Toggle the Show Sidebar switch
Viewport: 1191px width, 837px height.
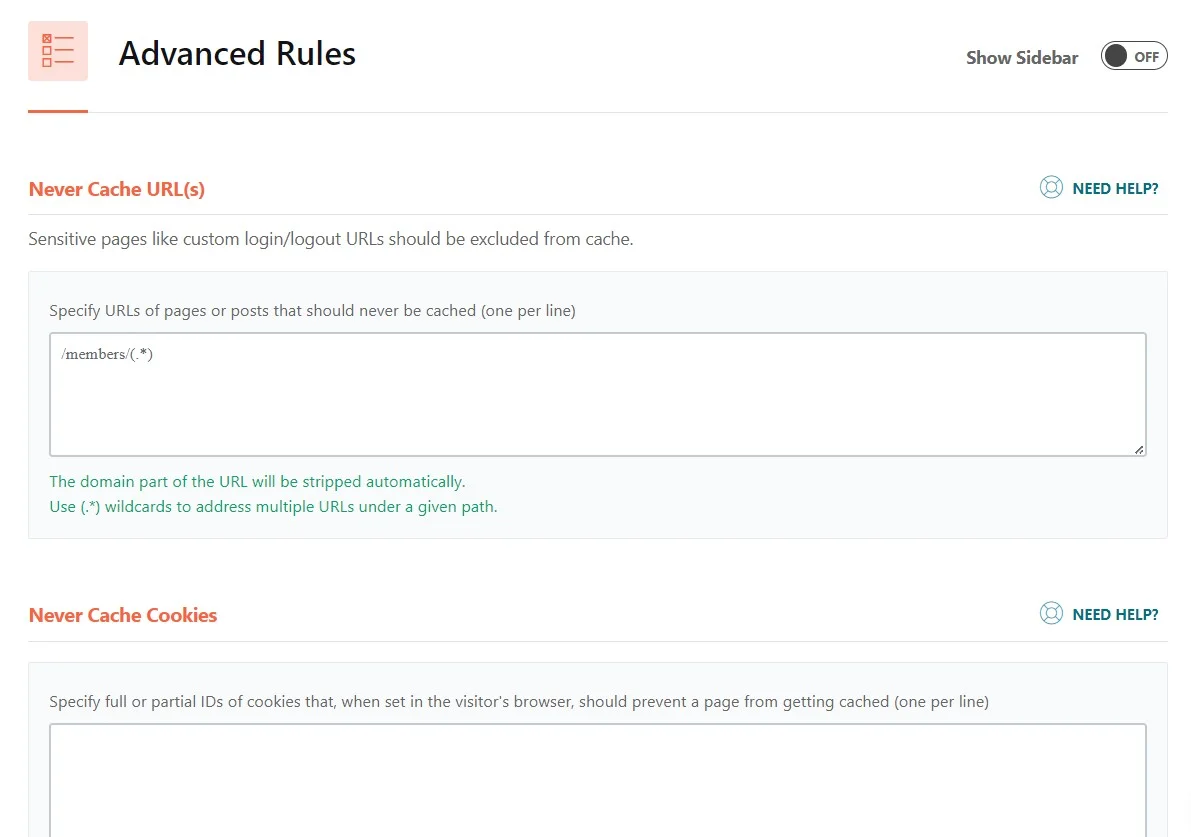tap(1133, 56)
